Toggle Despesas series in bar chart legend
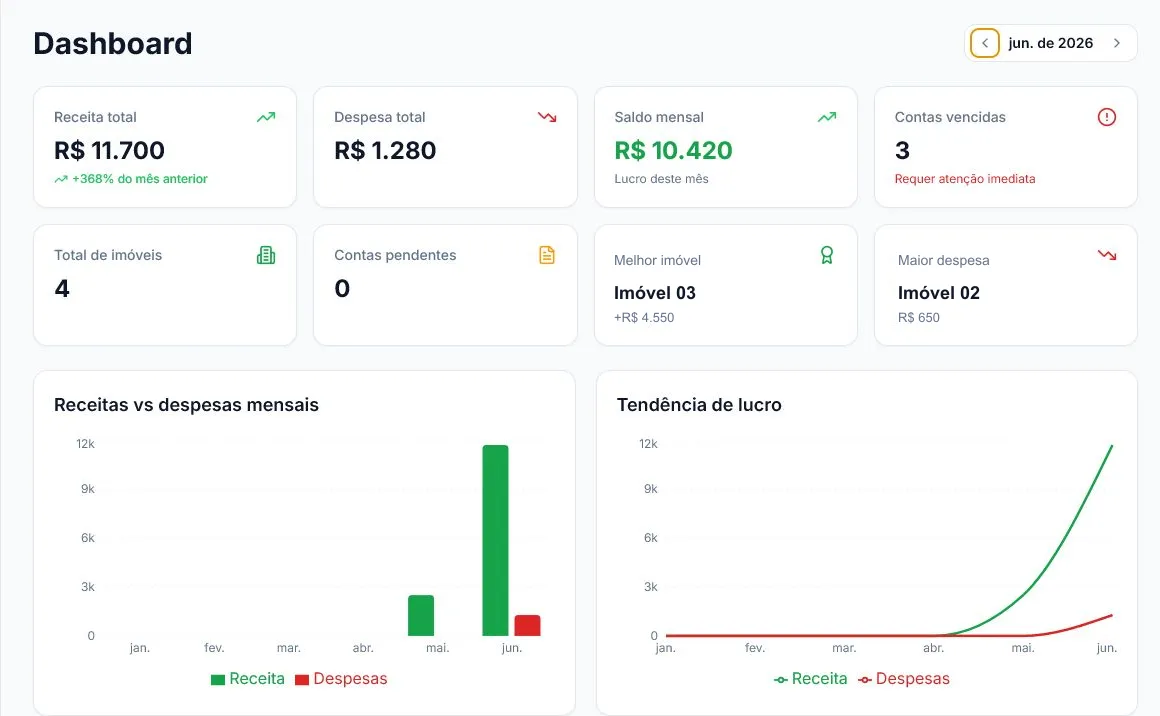The width and height of the screenshot is (1160, 716). point(341,678)
